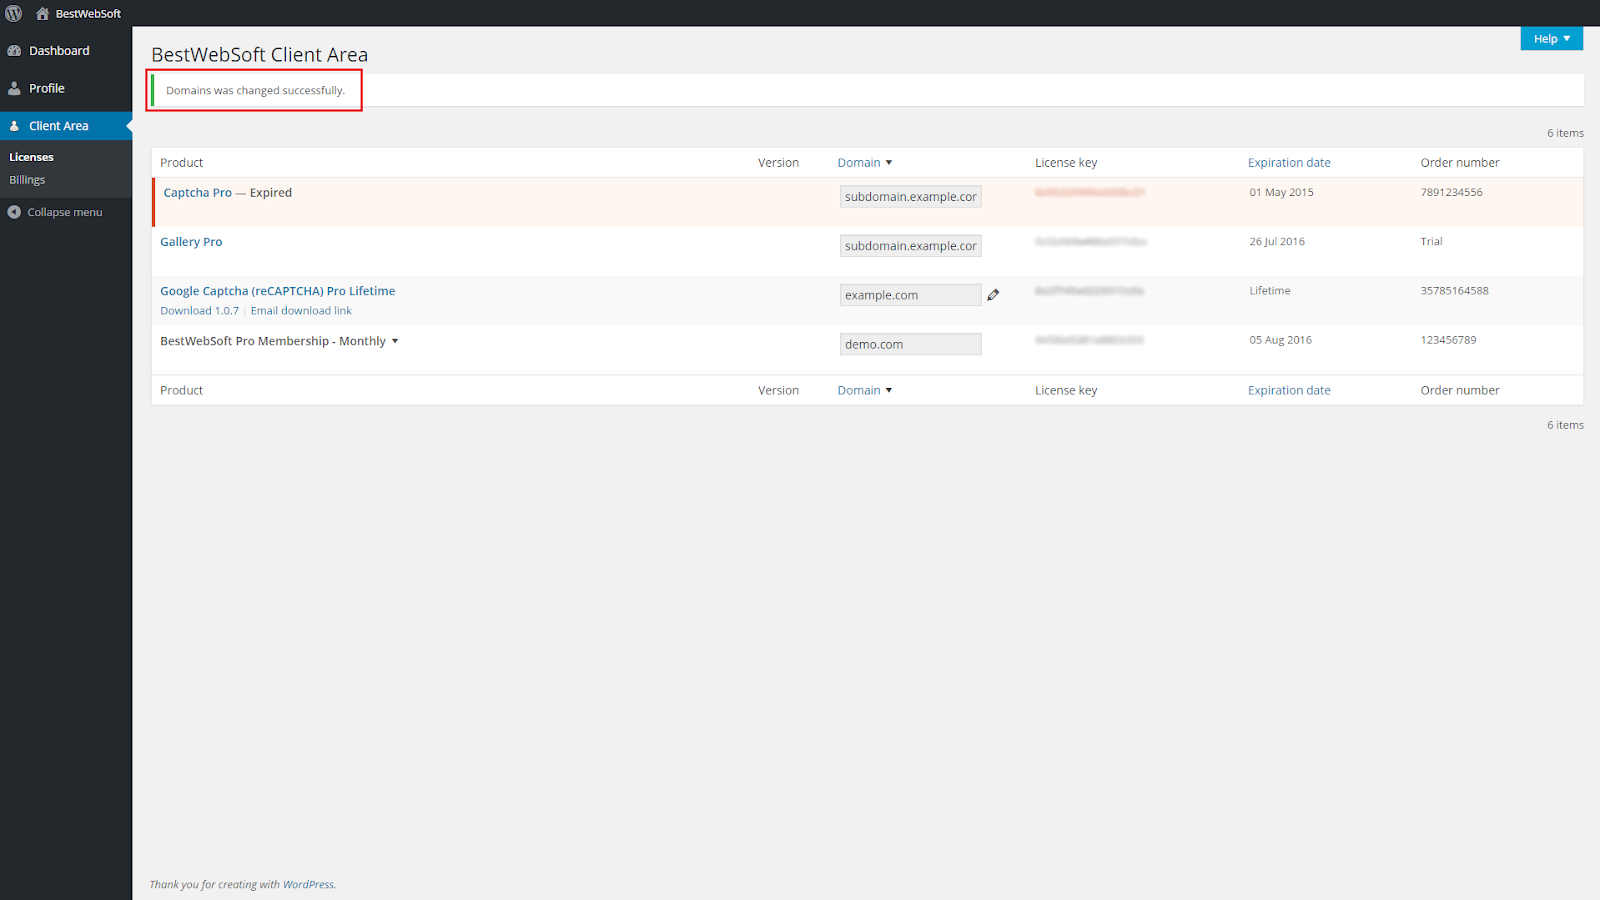
Task: Click the bottom Version column header
Action: click(x=778, y=390)
